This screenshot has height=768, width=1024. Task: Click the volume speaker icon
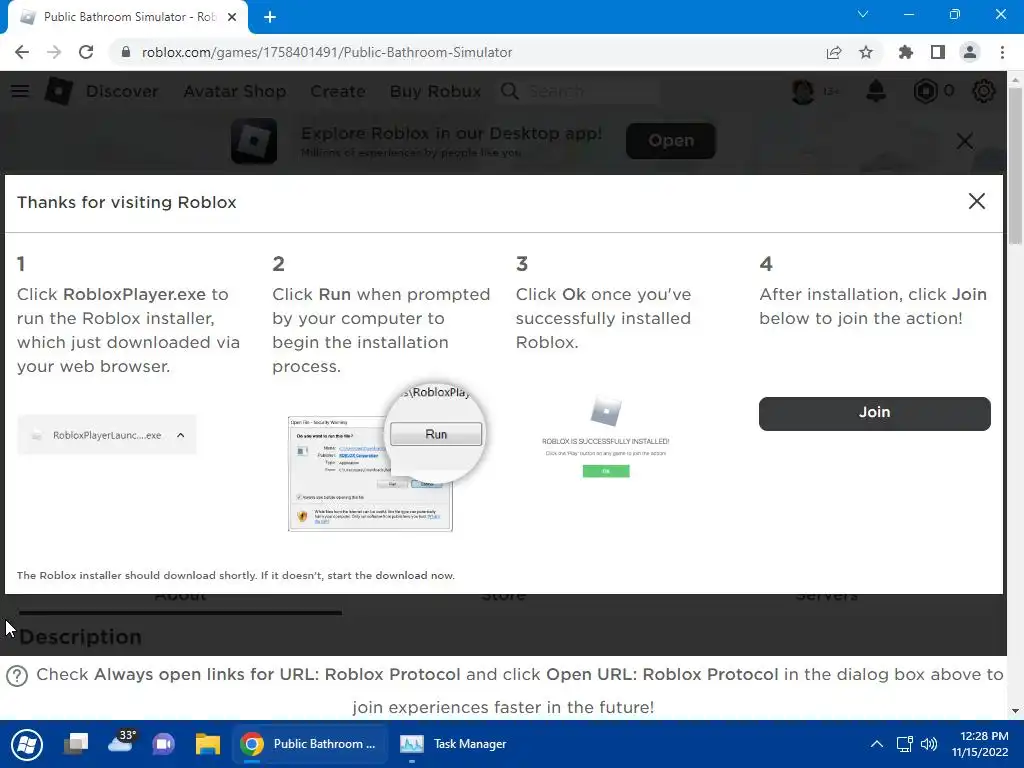click(929, 744)
